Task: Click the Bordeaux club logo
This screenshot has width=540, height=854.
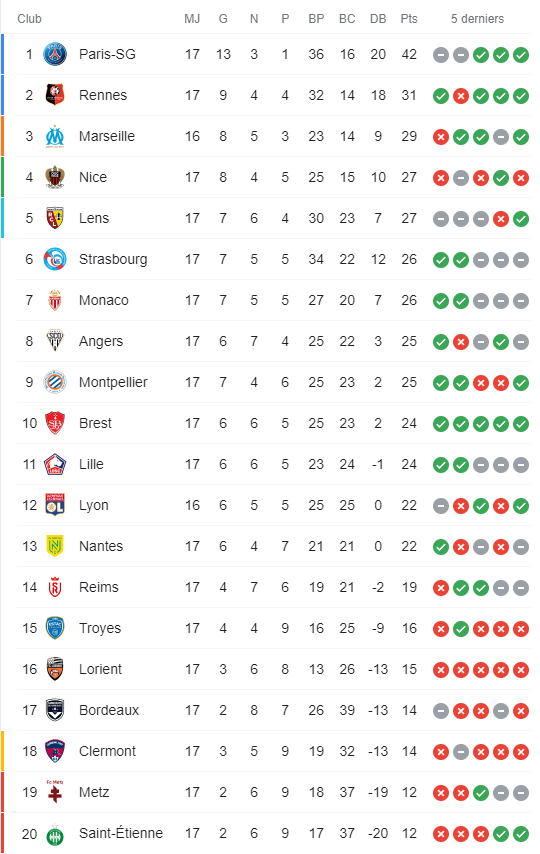Action: pos(54,710)
